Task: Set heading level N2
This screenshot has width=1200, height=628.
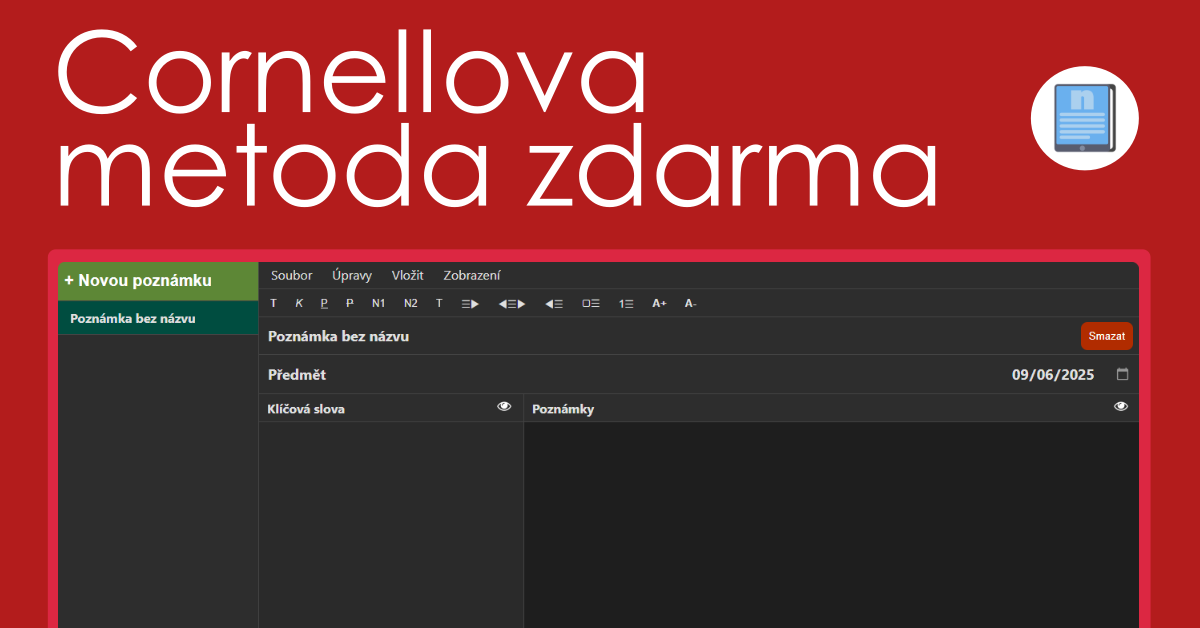Action: pos(411,303)
